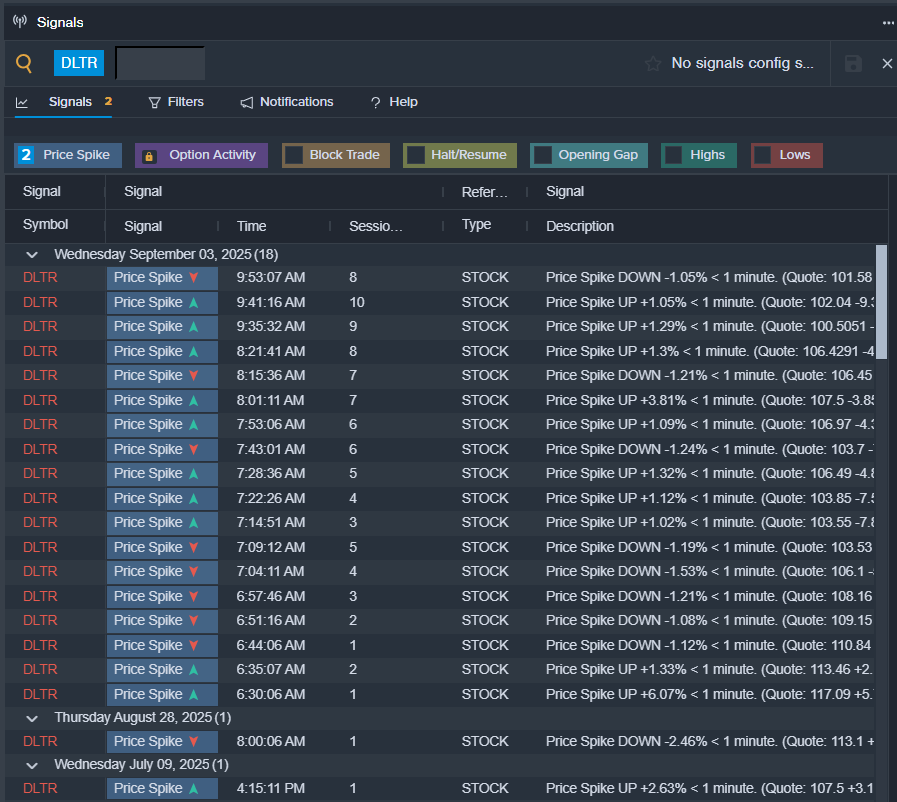Click the up arrow in the 9:35:32 AM row
The width and height of the screenshot is (897, 802).
tap(194, 327)
